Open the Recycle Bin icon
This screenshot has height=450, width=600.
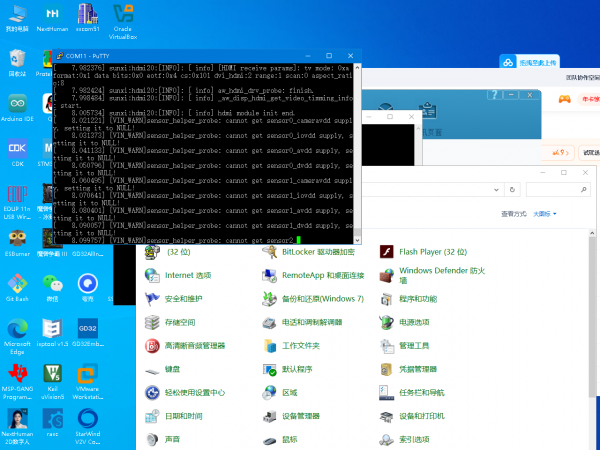click(x=17, y=60)
